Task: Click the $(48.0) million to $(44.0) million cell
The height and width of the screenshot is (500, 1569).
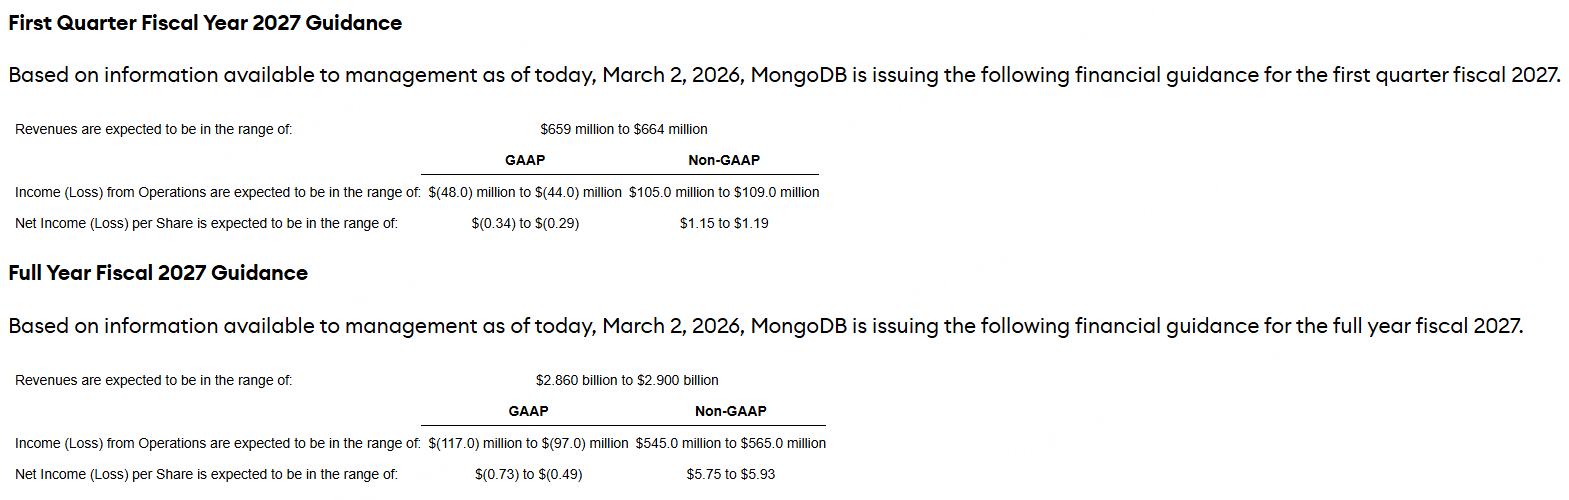Action: point(525,192)
